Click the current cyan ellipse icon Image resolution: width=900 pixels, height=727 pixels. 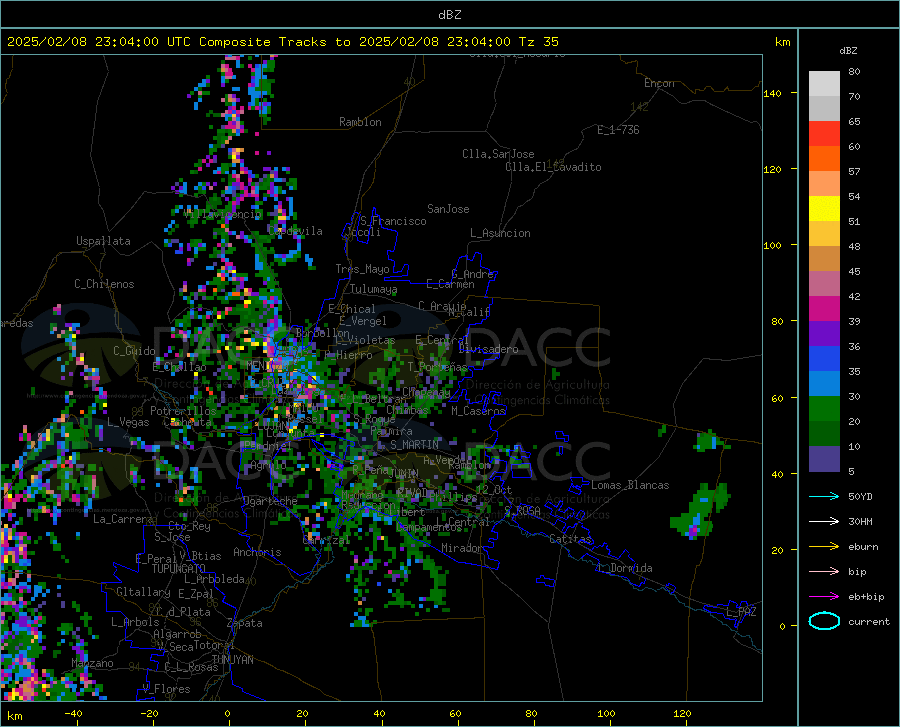(x=824, y=621)
